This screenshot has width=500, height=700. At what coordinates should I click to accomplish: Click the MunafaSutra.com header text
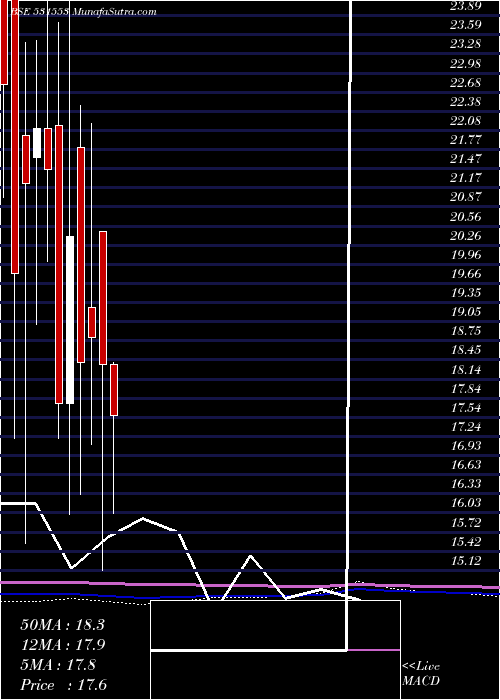(x=113, y=12)
